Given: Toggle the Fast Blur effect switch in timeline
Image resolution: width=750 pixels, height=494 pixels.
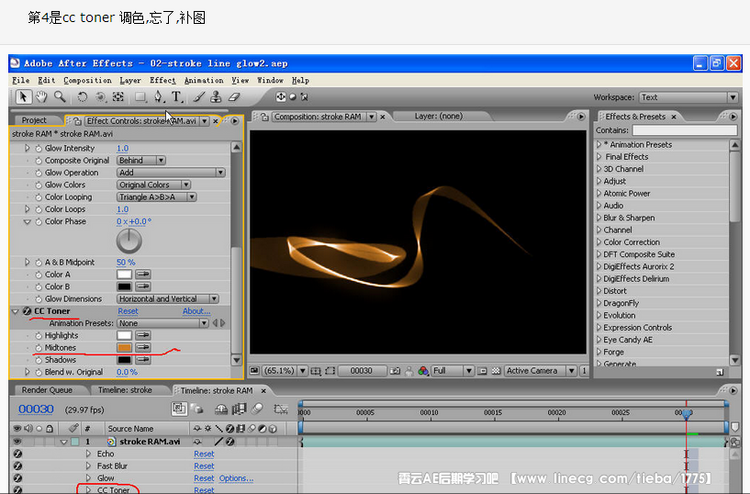Looking at the screenshot, I should click(18, 466).
